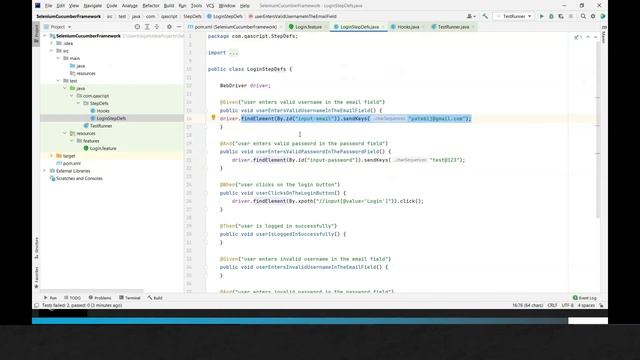The width and height of the screenshot is (640, 360).
Task: Toggle tool window quick access icon in status bar
Action: tap(36, 305)
